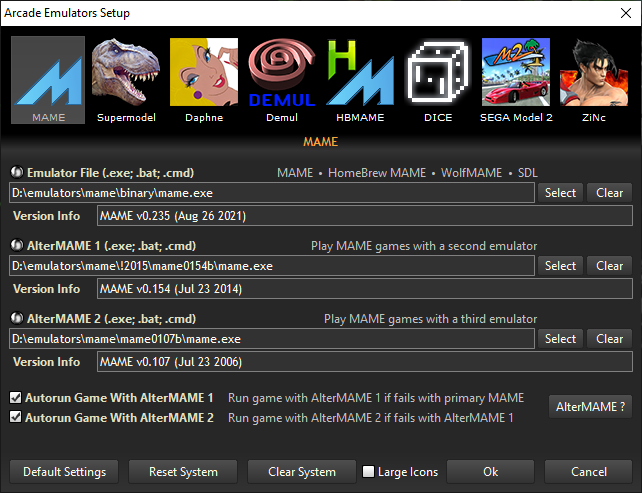Select the Demul spiral icon

pos(281,80)
